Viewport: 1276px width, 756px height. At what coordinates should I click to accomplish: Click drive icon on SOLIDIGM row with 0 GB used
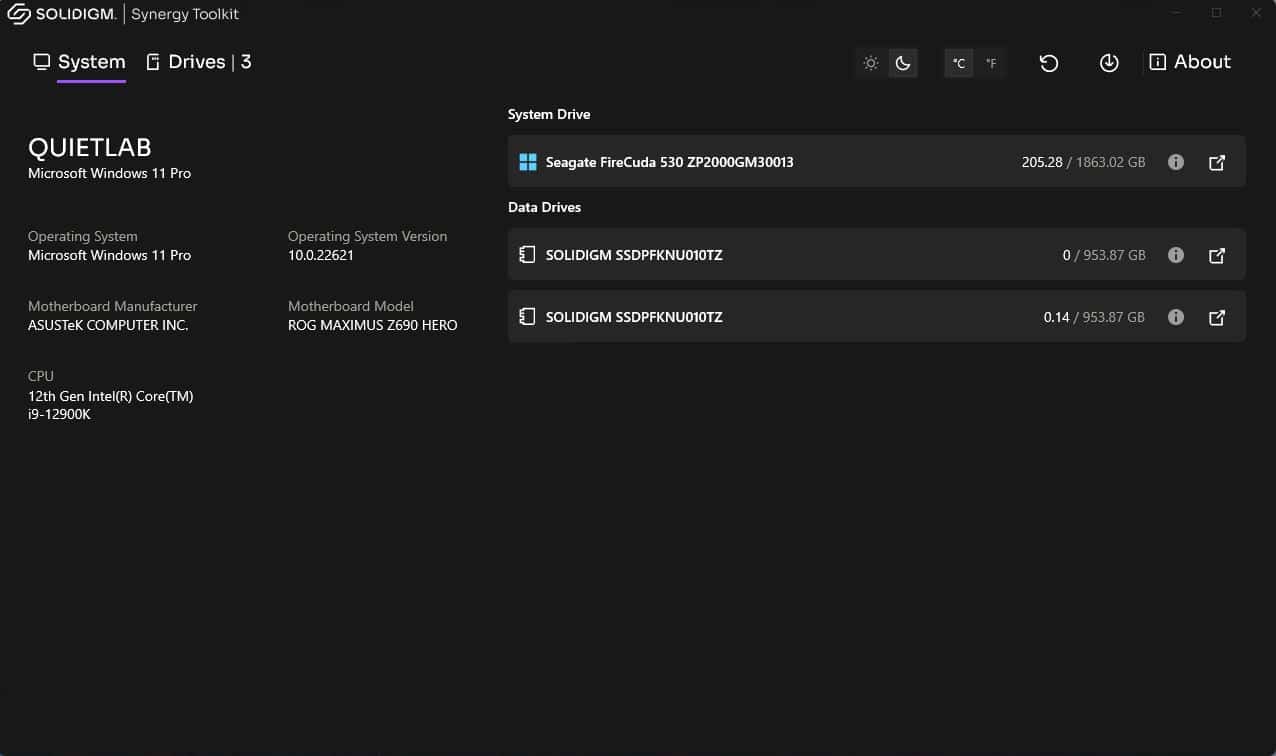(x=528, y=255)
